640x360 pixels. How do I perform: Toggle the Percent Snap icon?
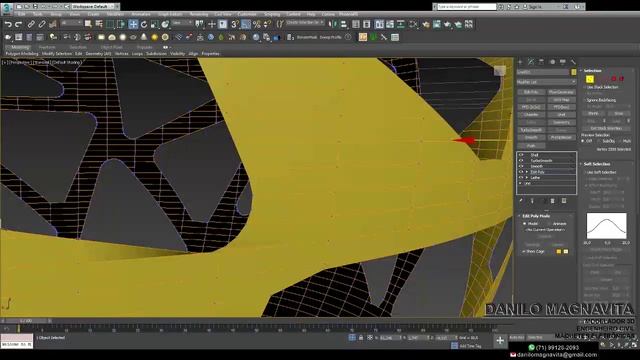[x=257, y=24]
